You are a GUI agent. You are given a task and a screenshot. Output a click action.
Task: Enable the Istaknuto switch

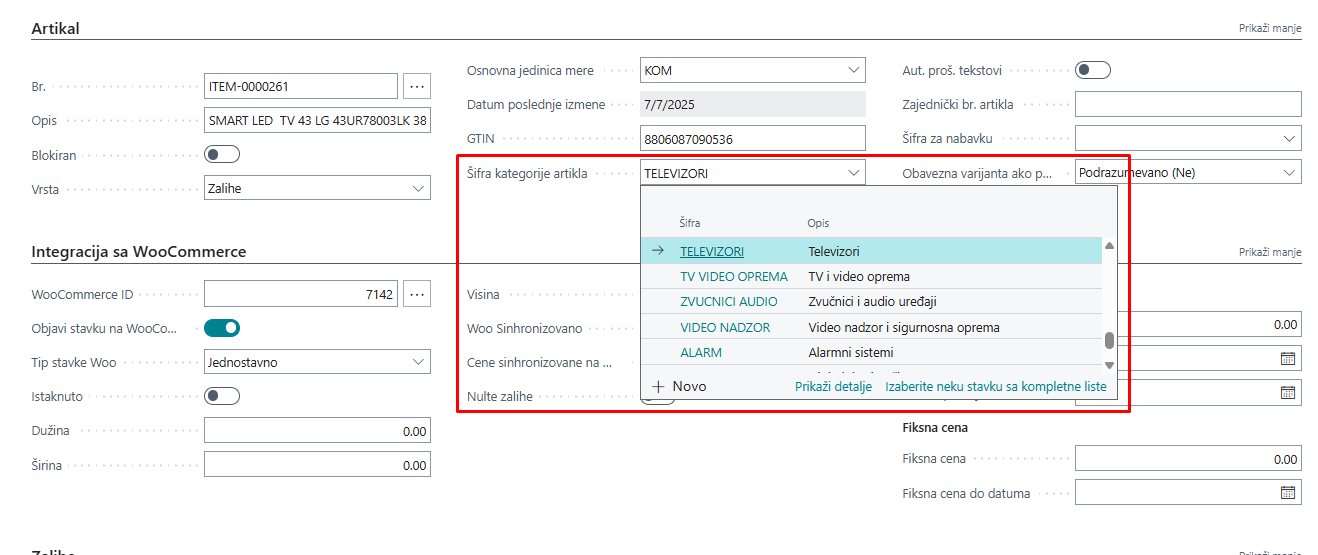222,396
